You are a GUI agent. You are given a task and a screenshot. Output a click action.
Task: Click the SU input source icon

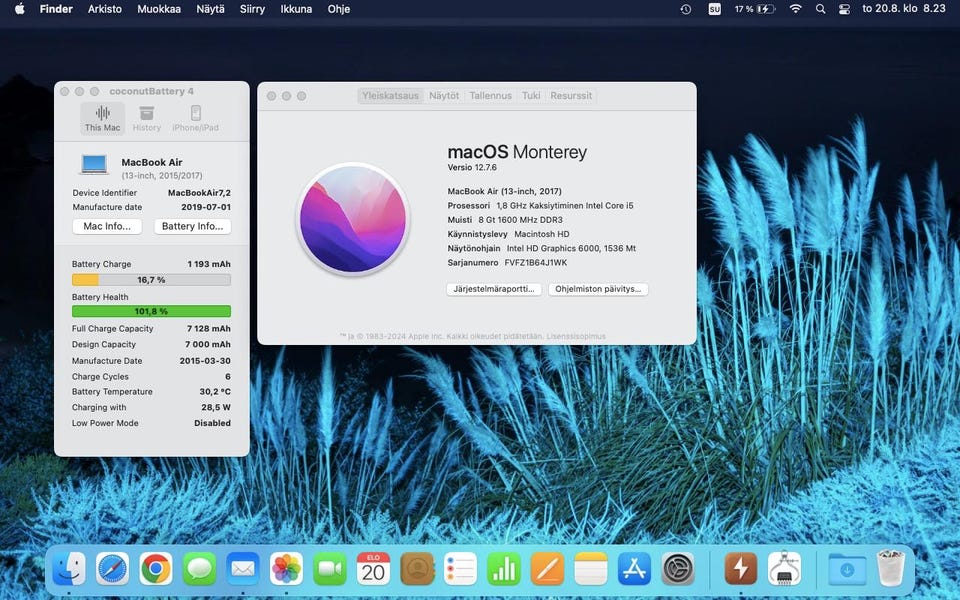[x=714, y=9]
